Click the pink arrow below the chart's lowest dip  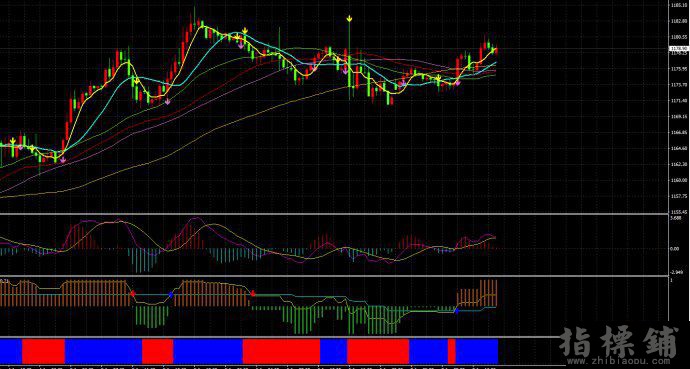click(x=63, y=160)
